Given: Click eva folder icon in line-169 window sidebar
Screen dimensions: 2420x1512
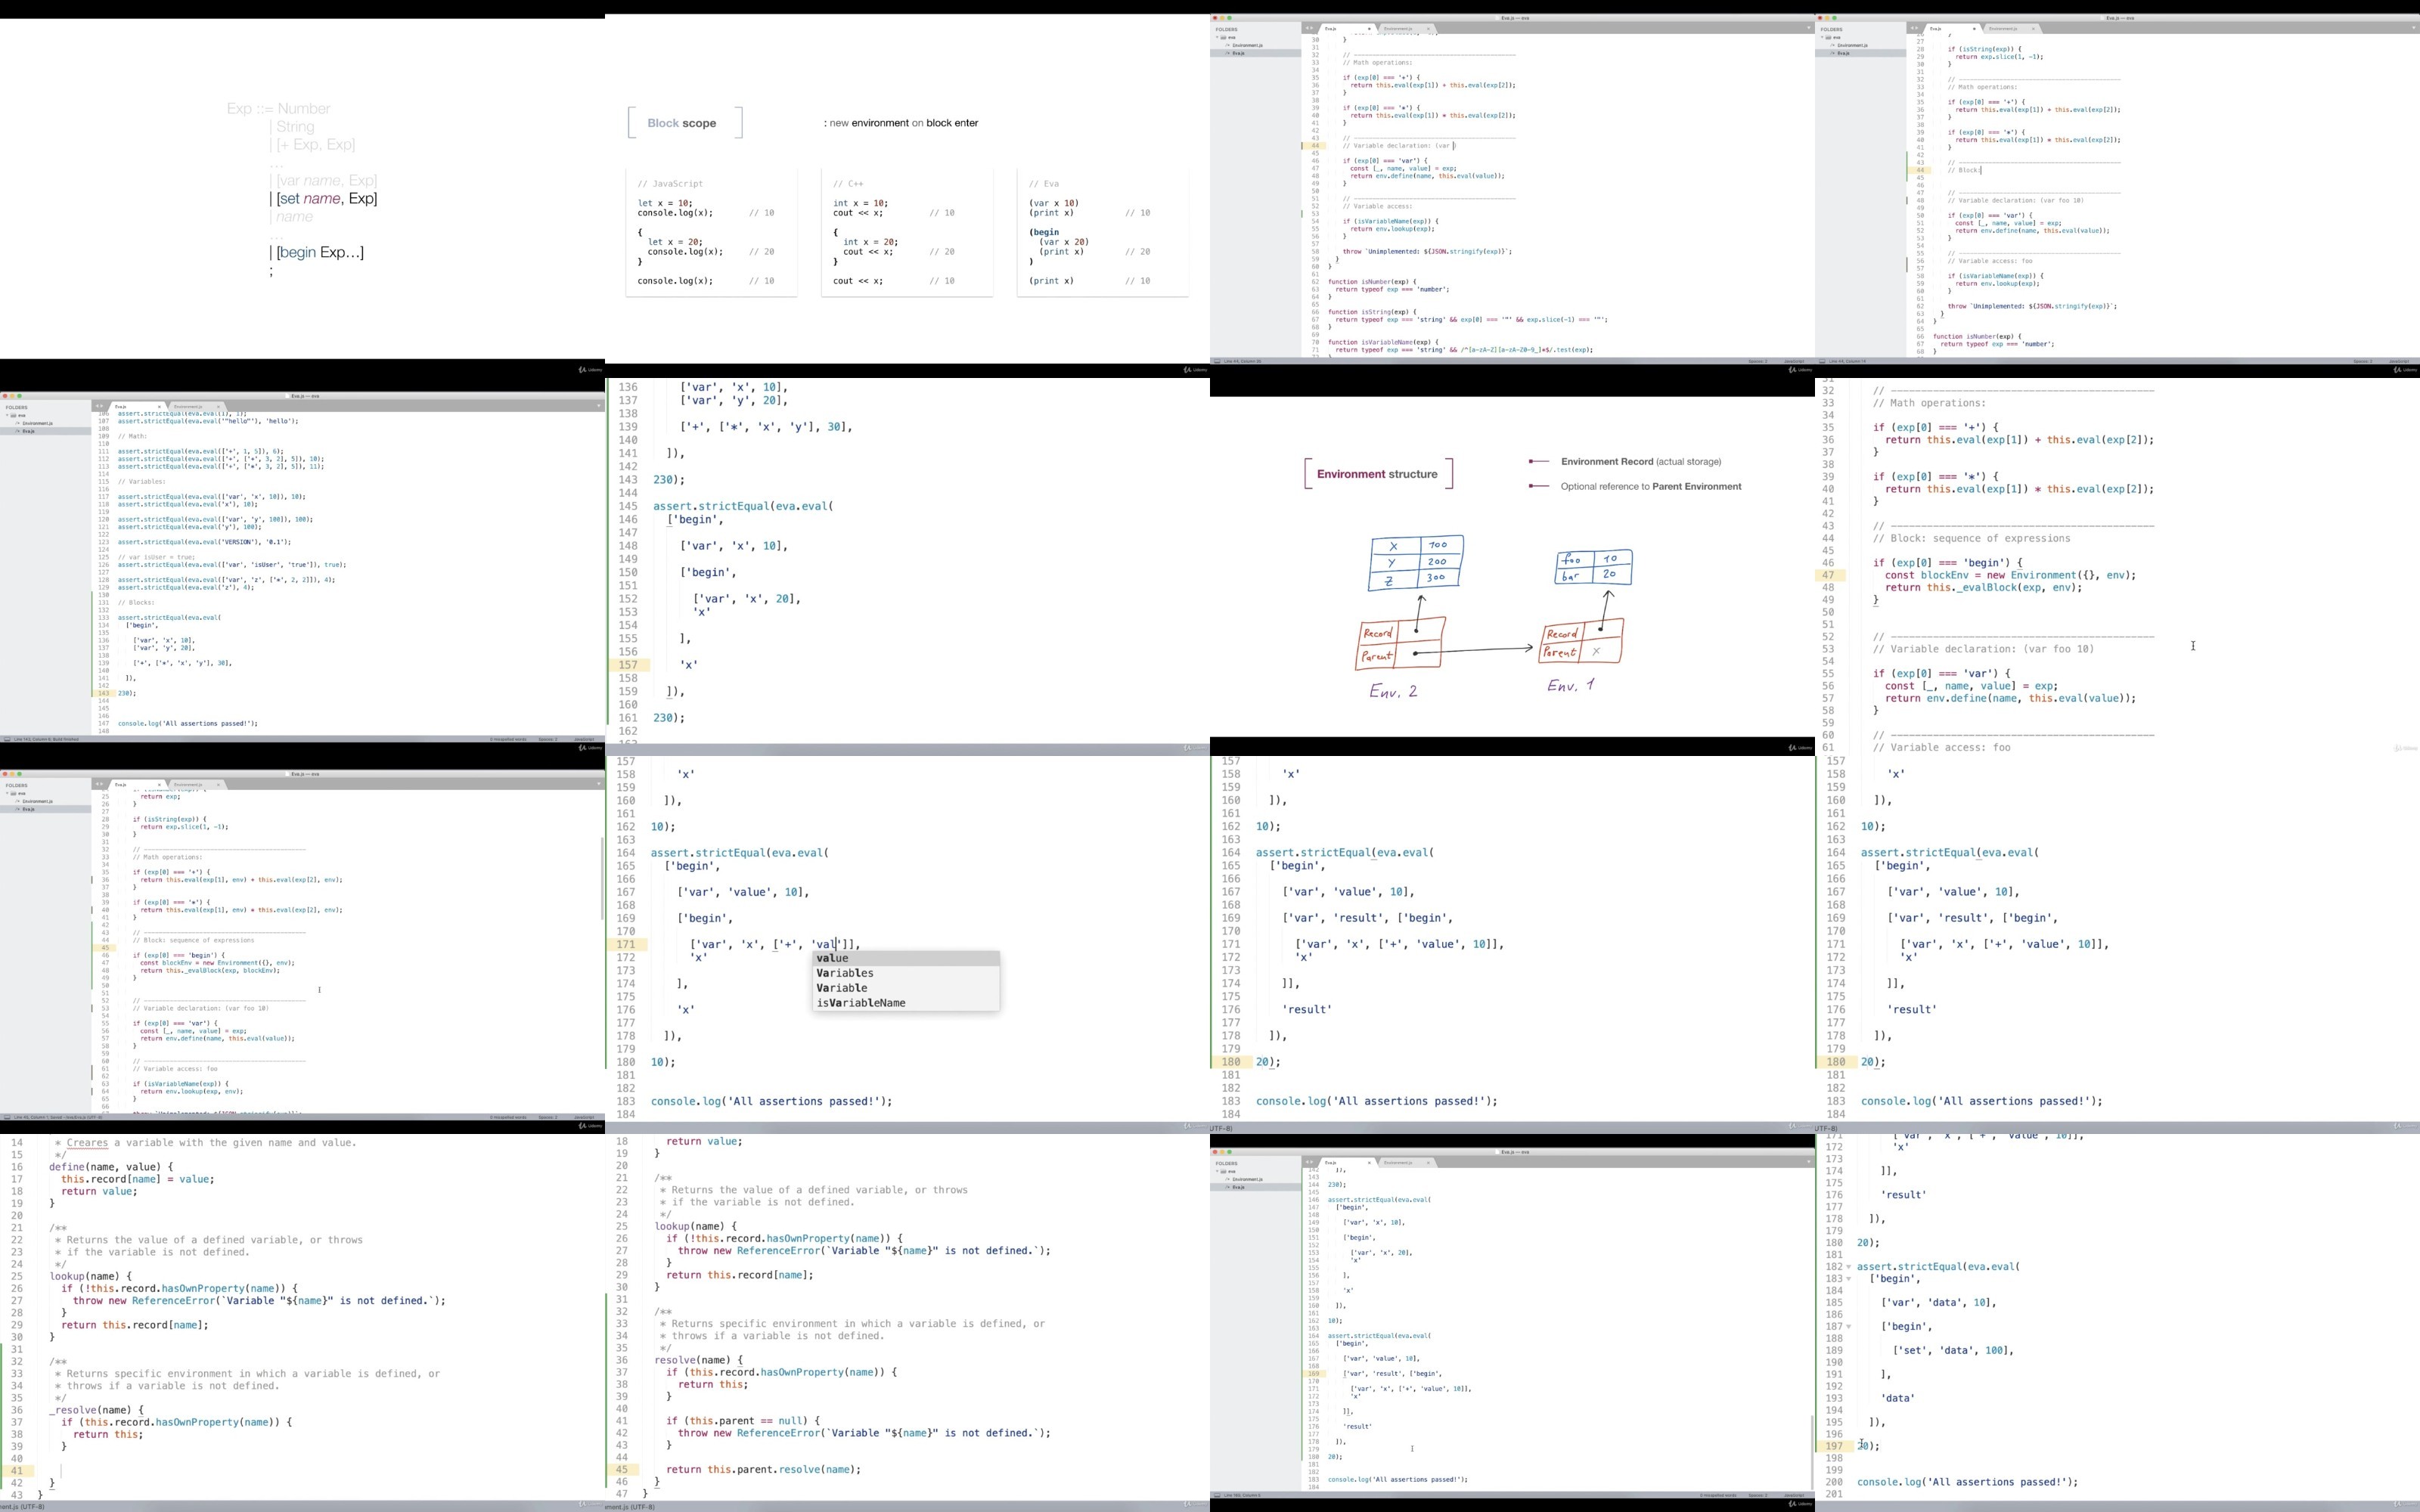Looking at the screenshot, I should click(1224, 1171).
